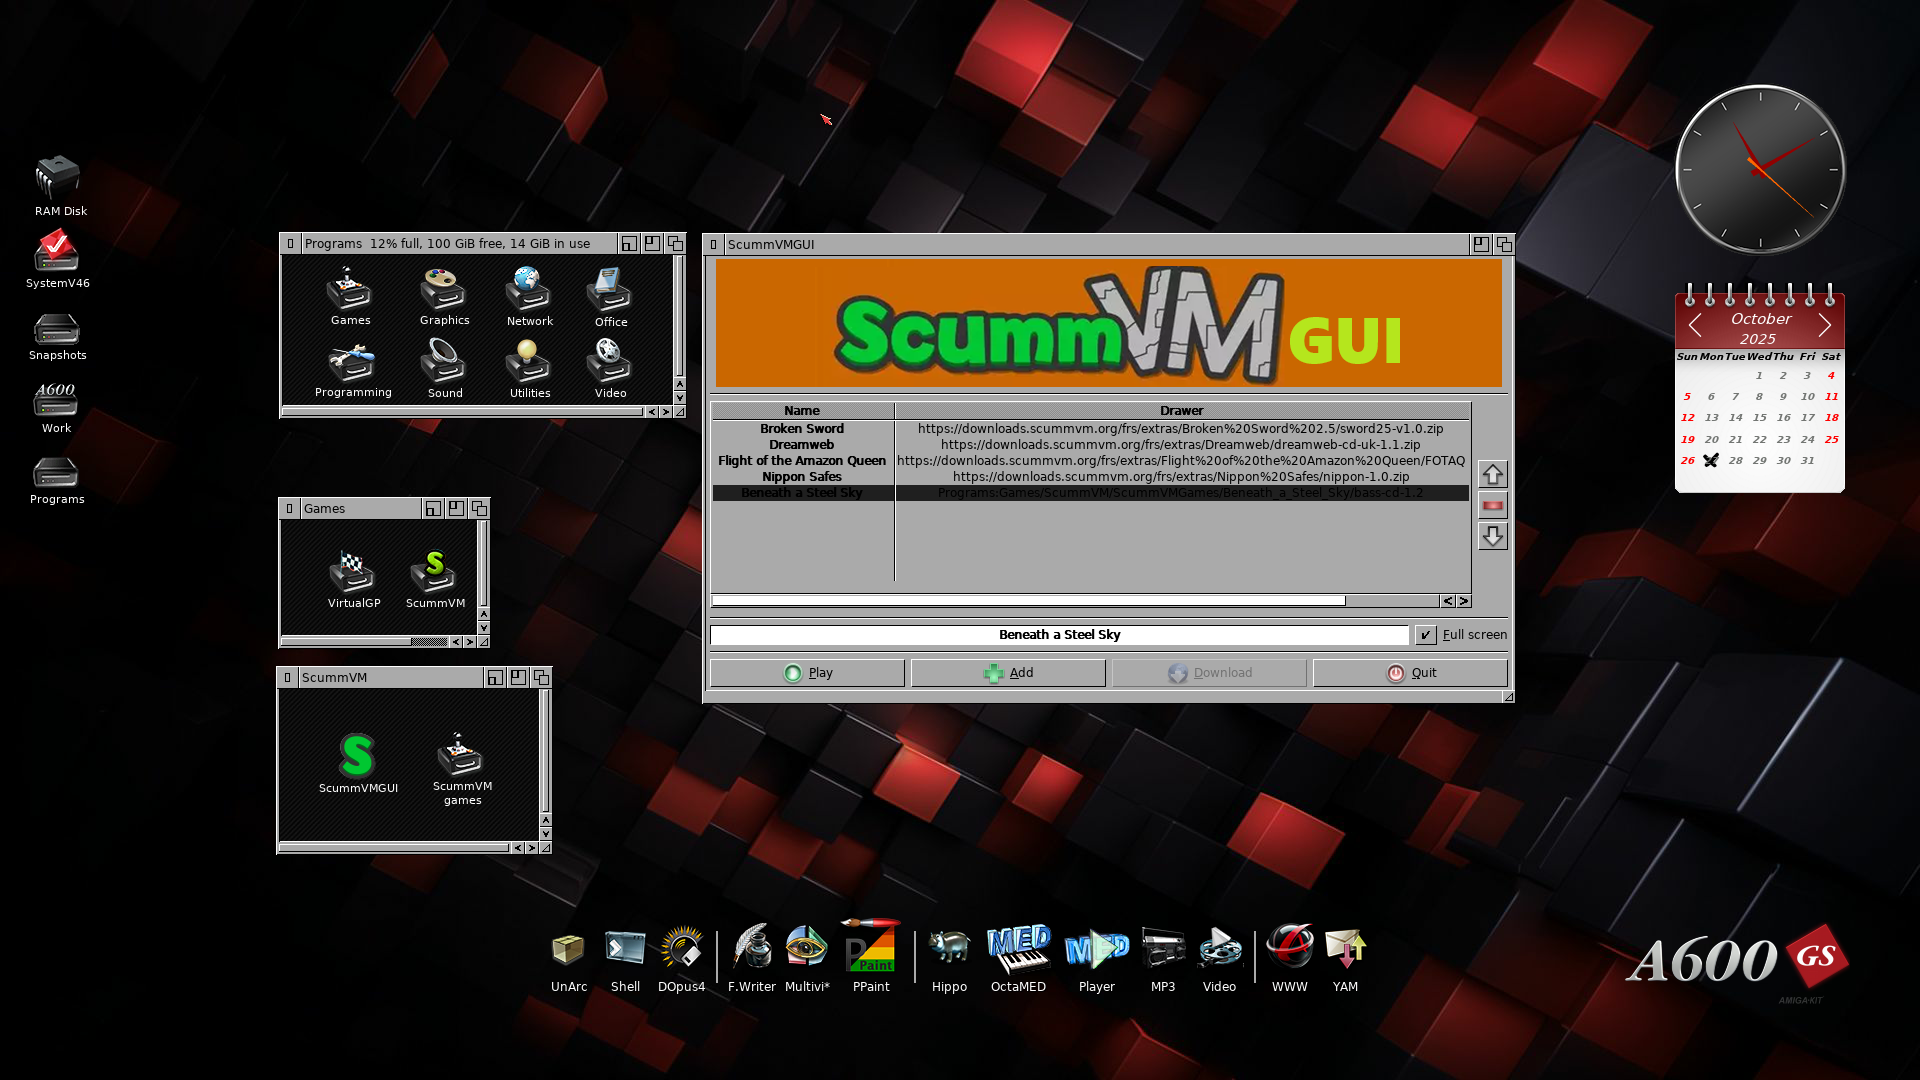Launch OctaMED from the dock
The width and height of the screenshot is (1920, 1080).
click(x=1018, y=951)
